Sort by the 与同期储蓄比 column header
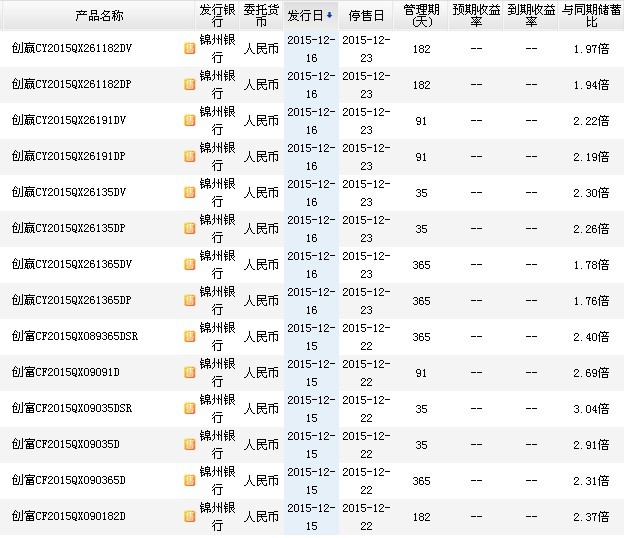 coord(591,16)
